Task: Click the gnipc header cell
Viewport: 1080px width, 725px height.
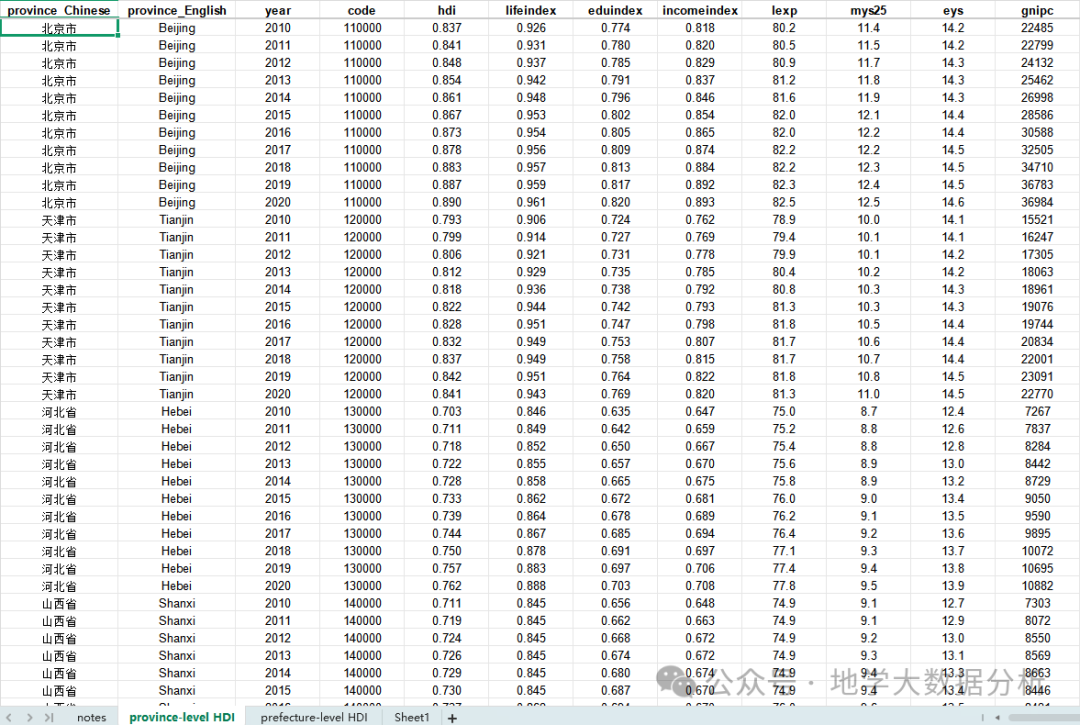Action: point(1037,10)
